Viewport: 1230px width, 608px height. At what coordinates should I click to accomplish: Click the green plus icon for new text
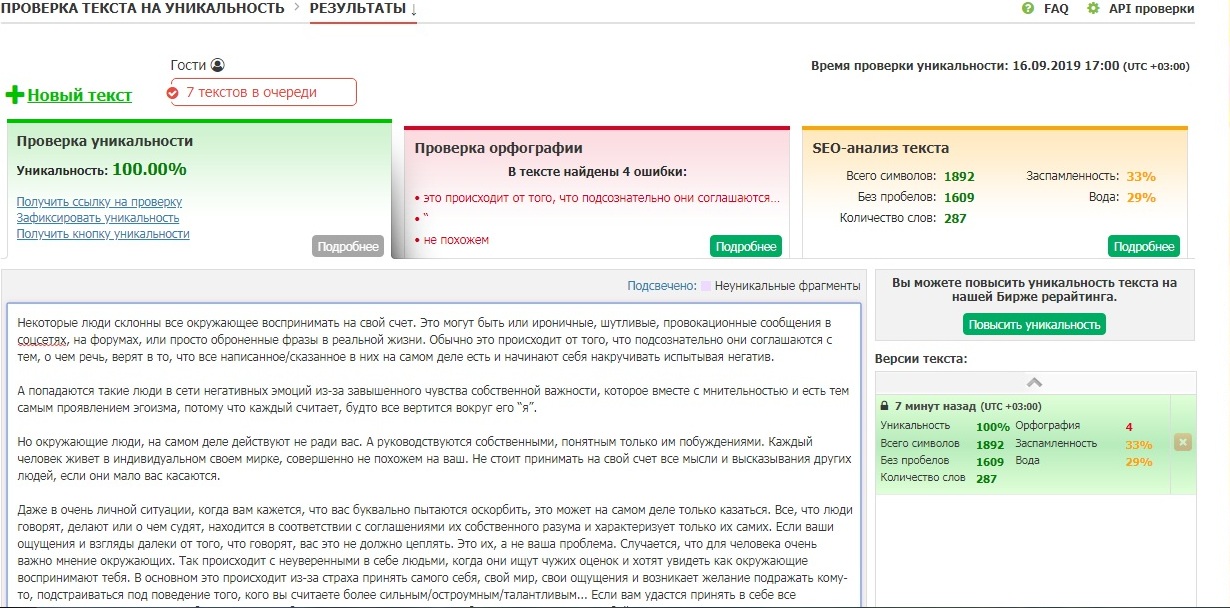15,95
